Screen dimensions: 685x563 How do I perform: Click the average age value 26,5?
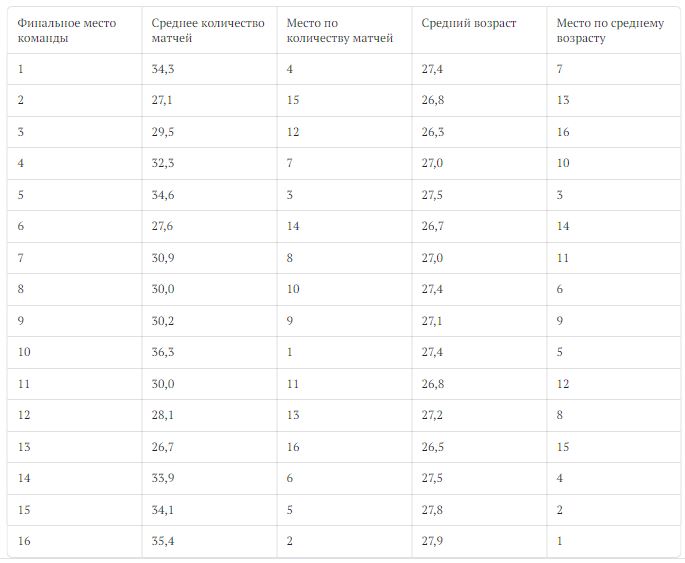(x=433, y=447)
